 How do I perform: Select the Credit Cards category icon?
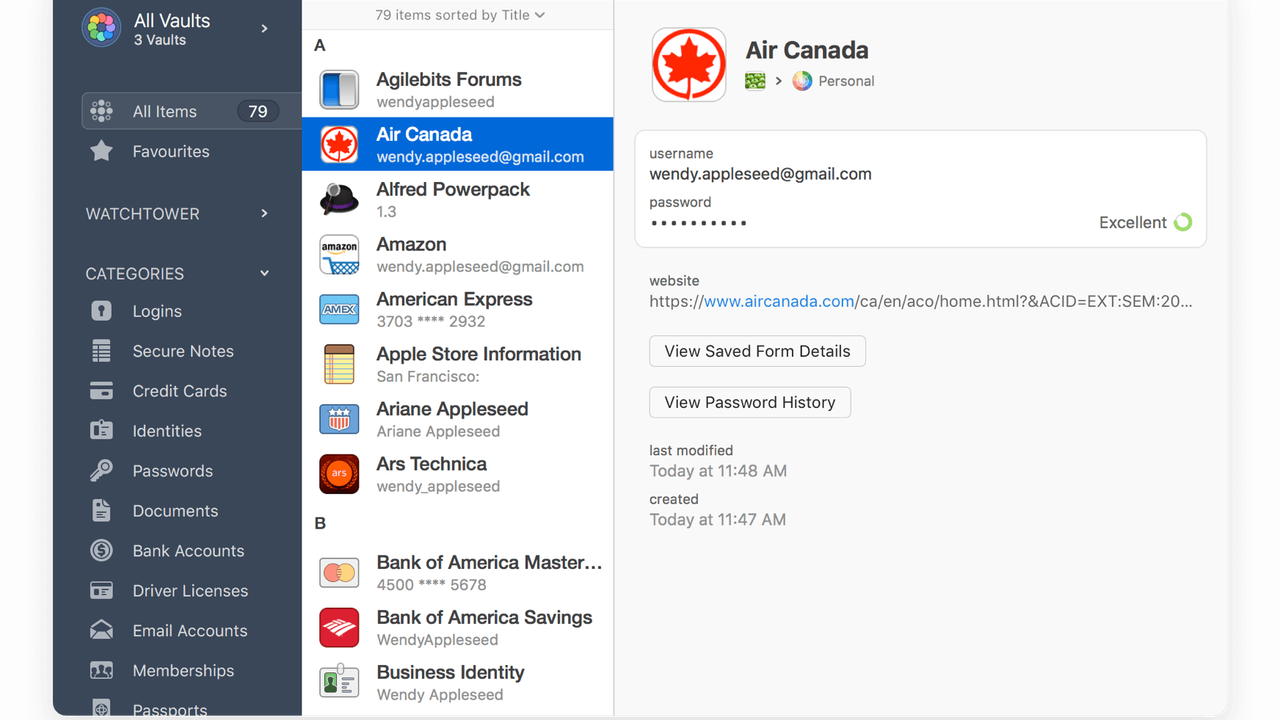pyautogui.click(x=101, y=391)
